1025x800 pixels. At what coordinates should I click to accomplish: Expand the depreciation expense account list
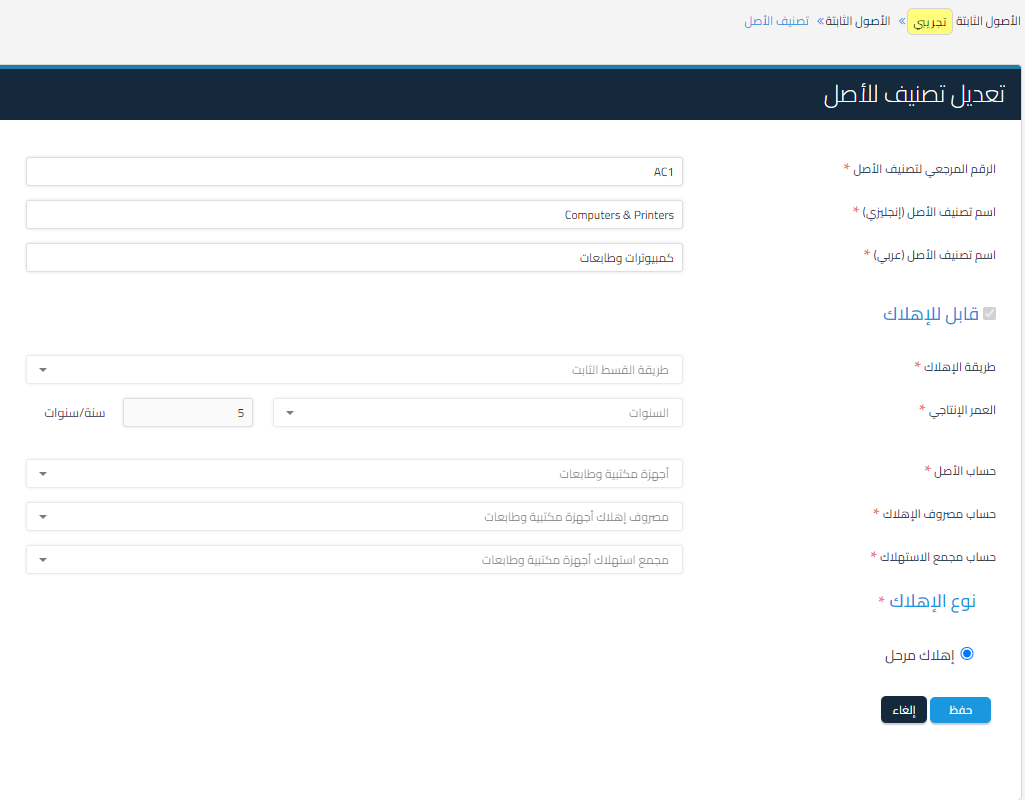354,516
